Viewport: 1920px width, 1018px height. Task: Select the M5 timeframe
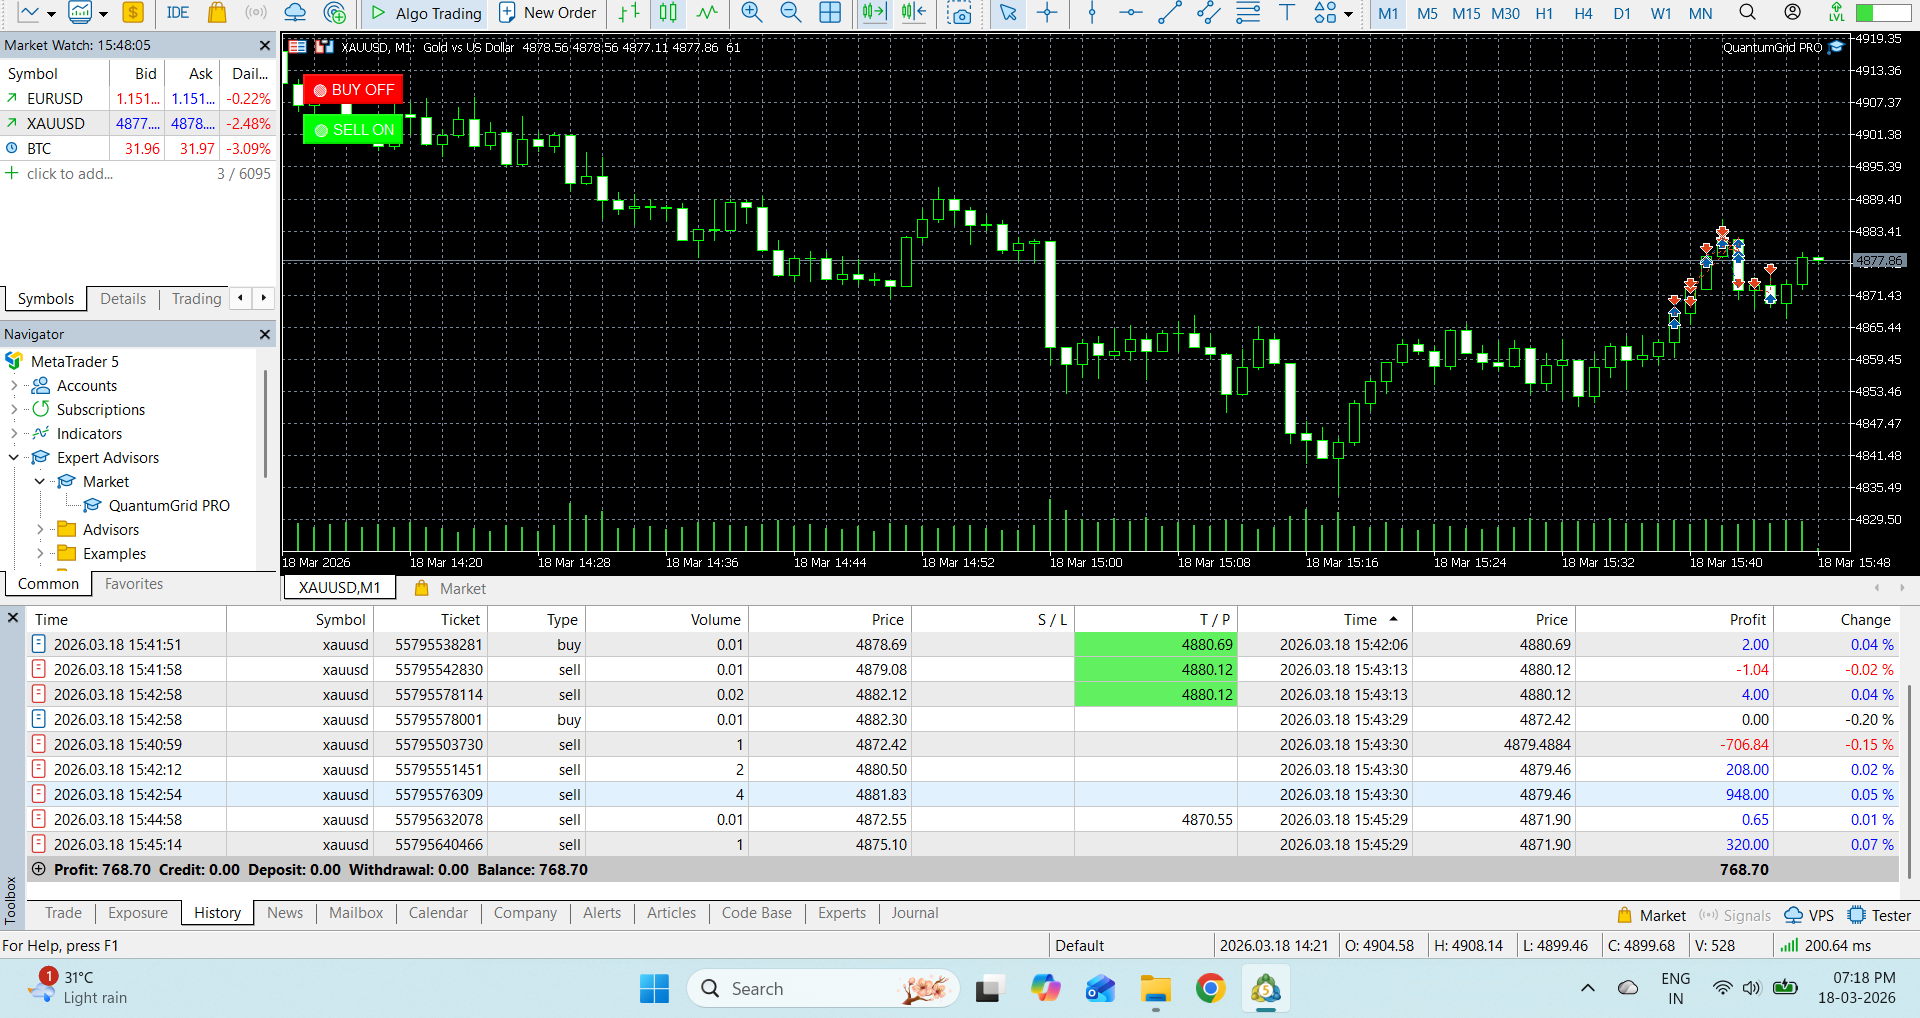tap(1427, 14)
